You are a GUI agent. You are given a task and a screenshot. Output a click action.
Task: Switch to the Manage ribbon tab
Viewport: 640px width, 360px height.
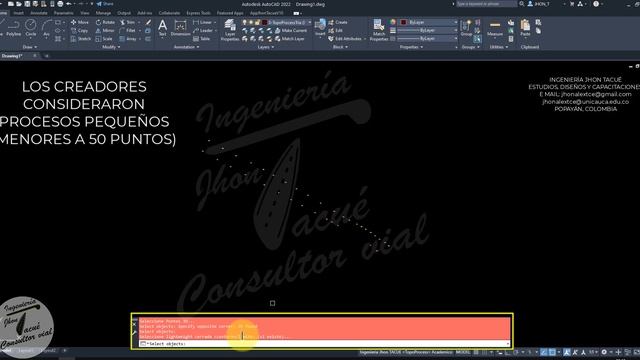click(103, 13)
